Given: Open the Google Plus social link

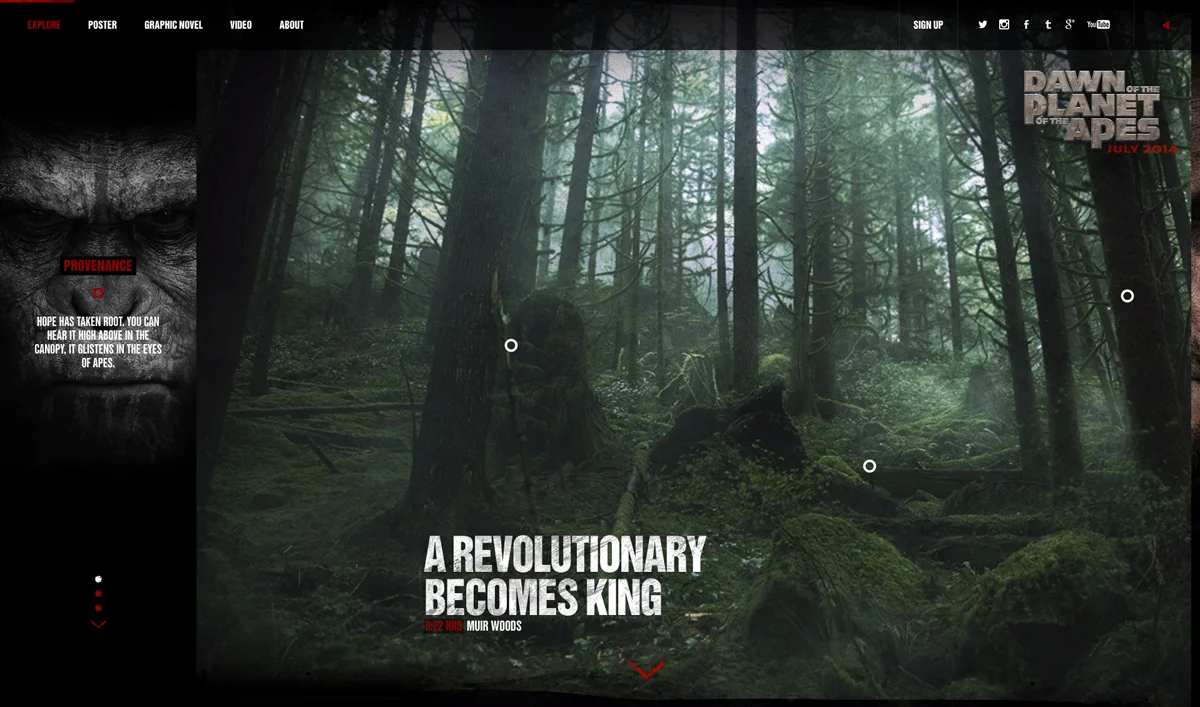Looking at the screenshot, I should pos(1070,25).
